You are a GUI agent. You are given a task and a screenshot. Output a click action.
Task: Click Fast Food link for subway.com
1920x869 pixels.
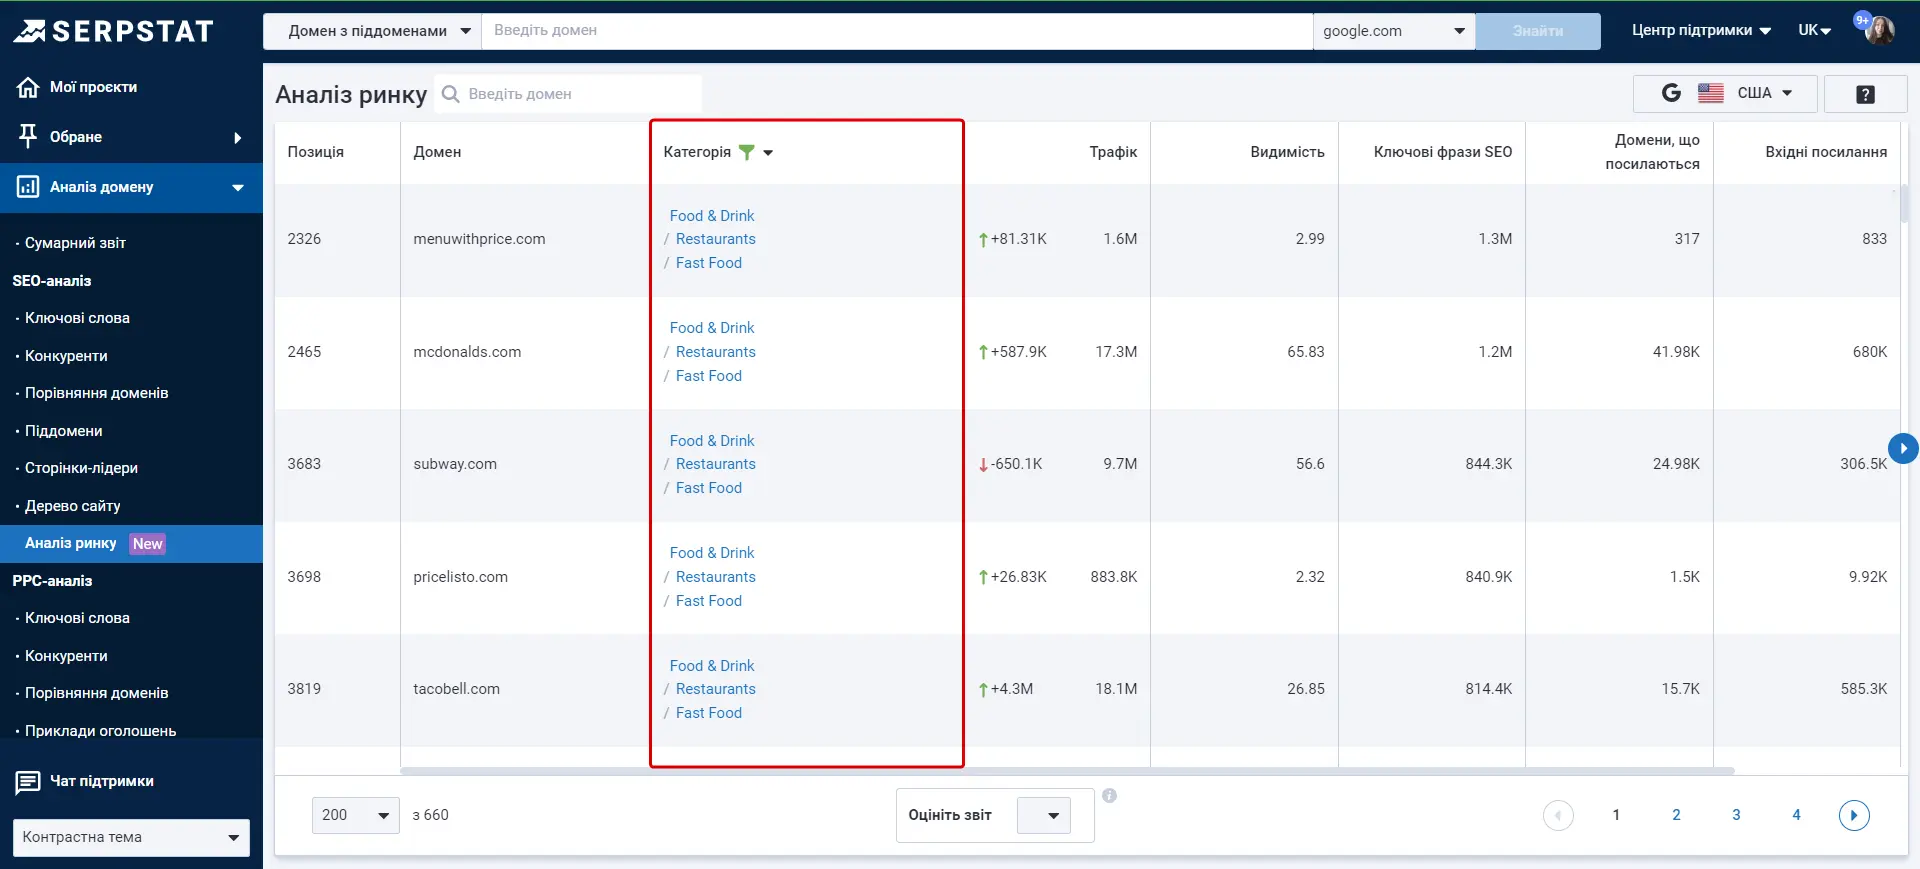click(709, 488)
